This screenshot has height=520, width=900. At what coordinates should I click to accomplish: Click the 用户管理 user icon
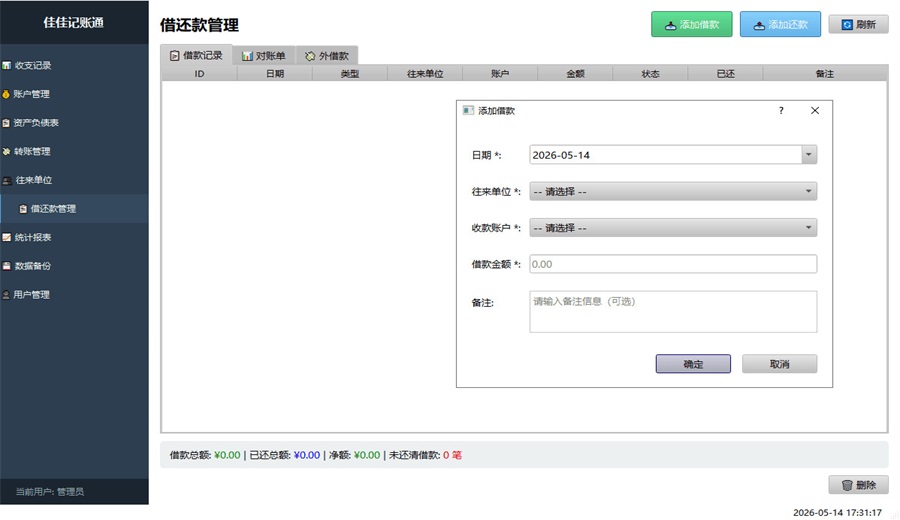tap(6, 295)
